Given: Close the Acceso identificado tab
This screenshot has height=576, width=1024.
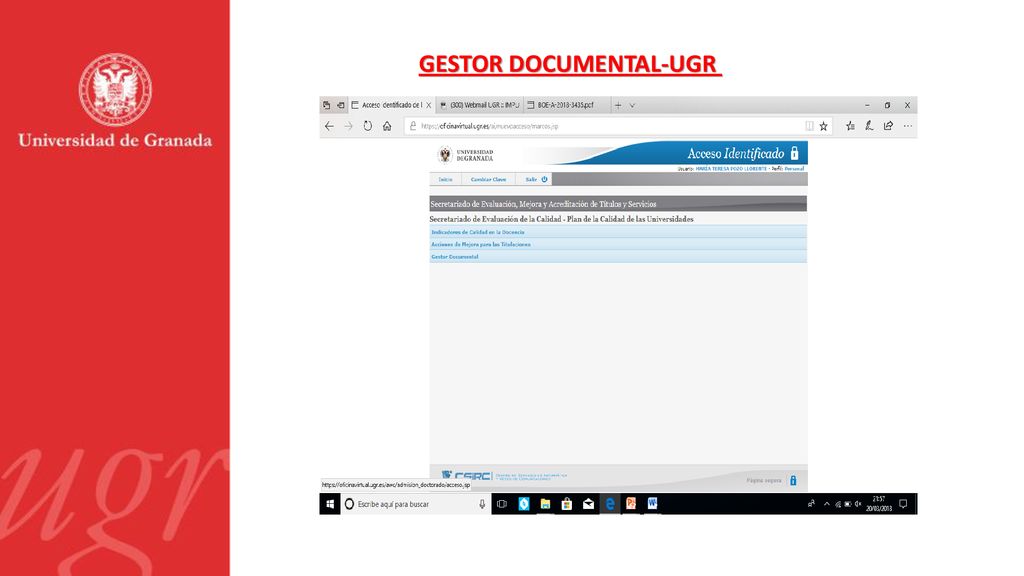Looking at the screenshot, I should click(428, 105).
